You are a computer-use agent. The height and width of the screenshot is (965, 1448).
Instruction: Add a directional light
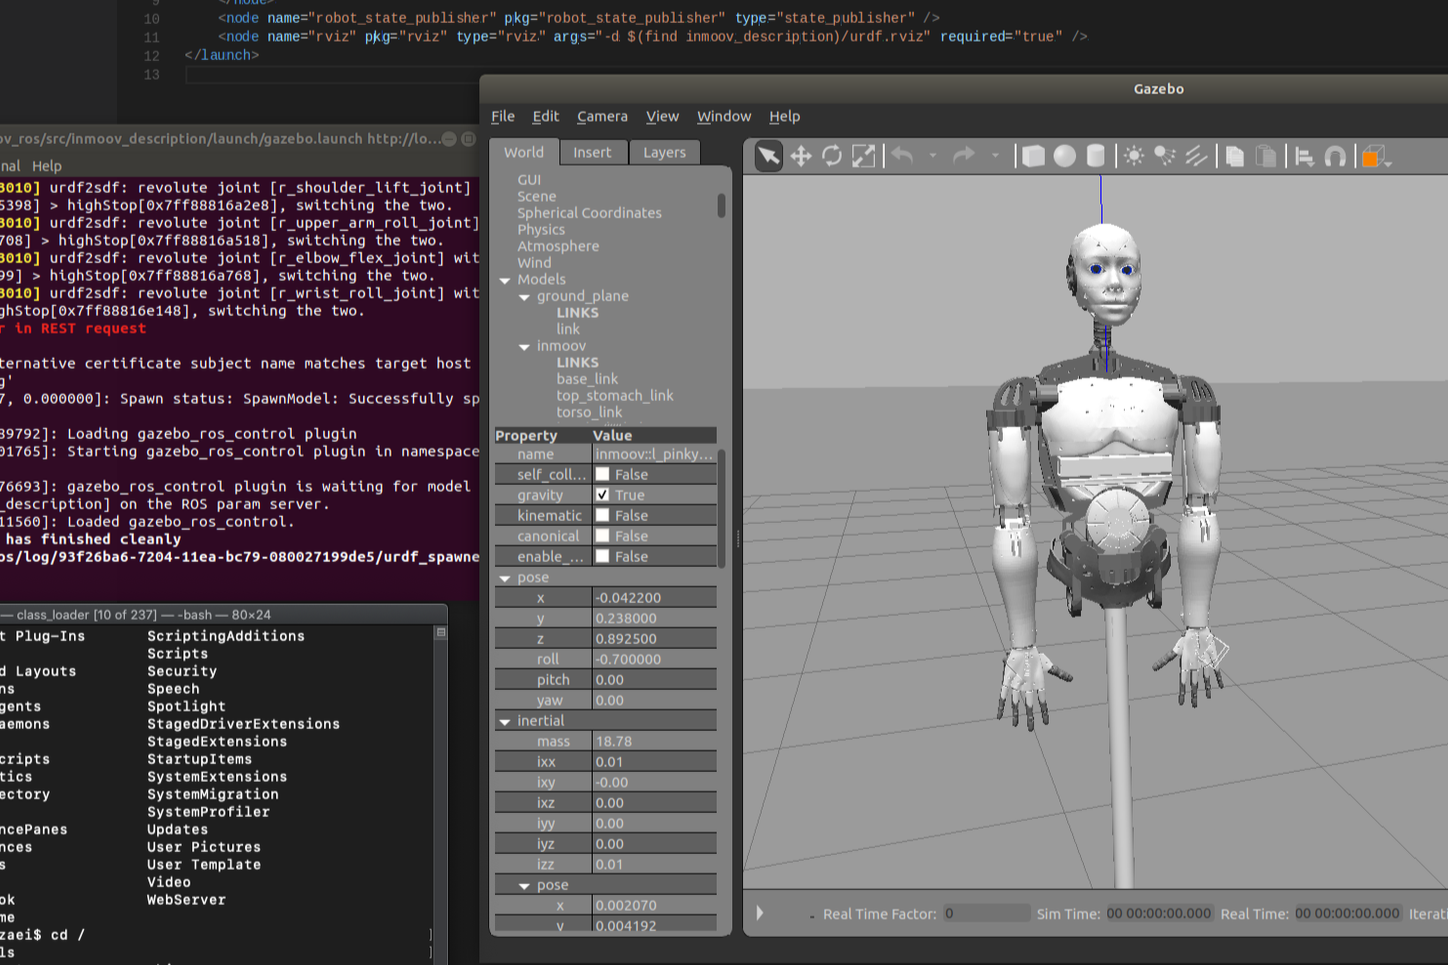(1196, 156)
